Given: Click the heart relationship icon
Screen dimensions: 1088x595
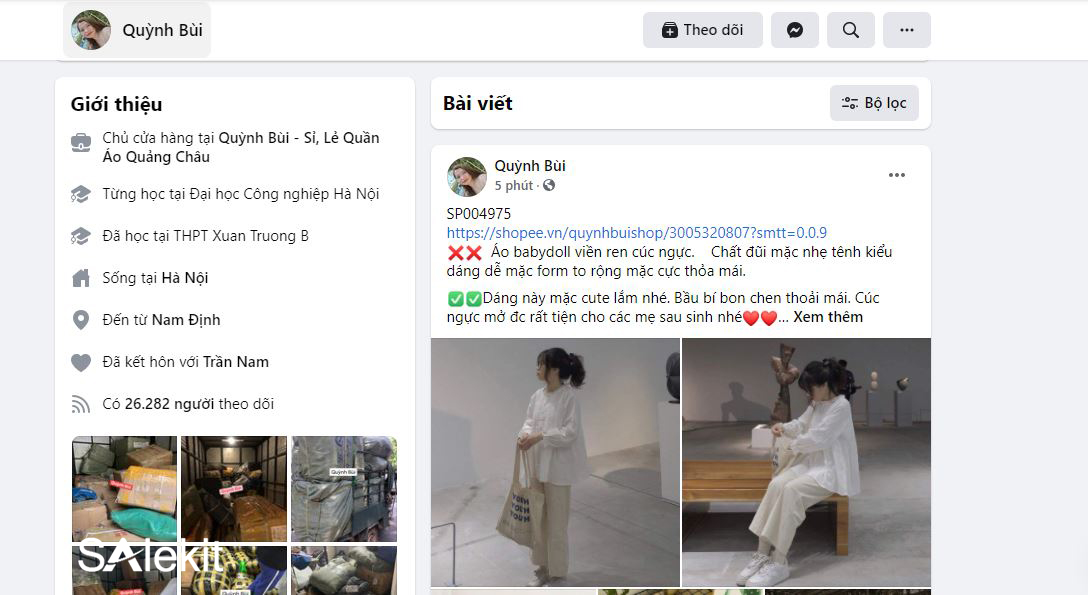Looking at the screenshot, I should [x=81, y=362].
